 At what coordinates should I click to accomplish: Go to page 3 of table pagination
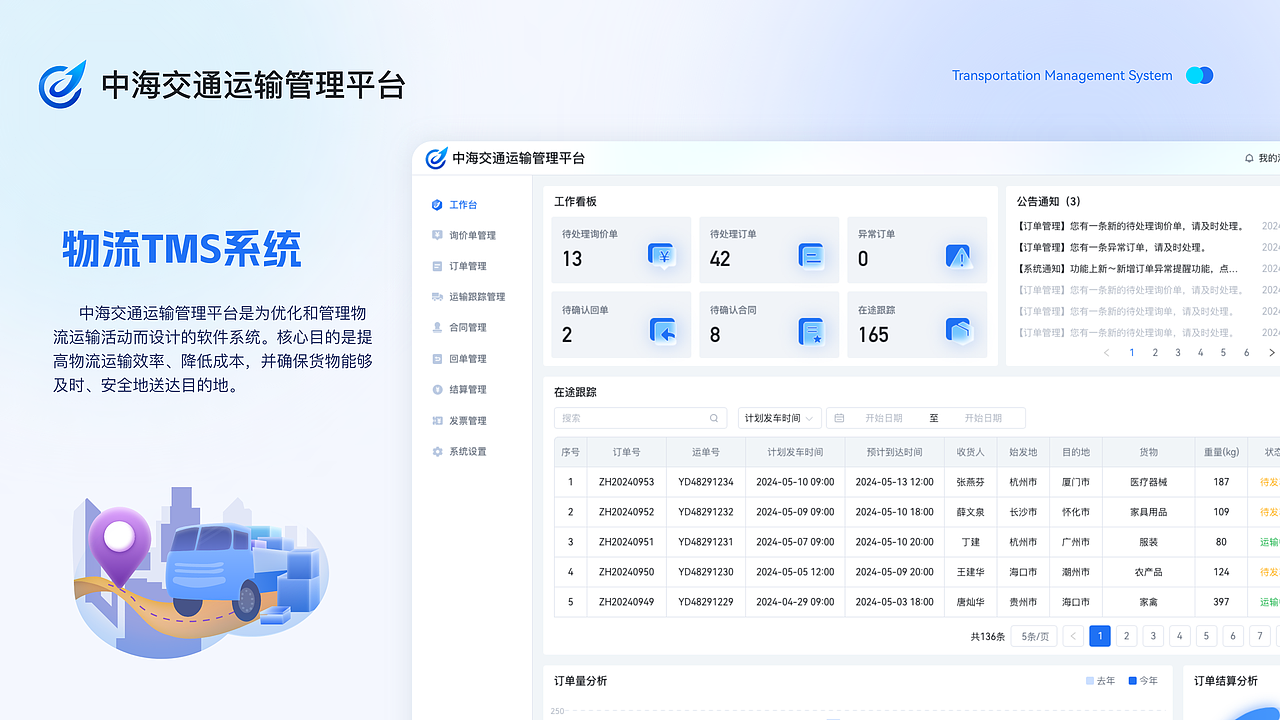(x=1153, y=636)
